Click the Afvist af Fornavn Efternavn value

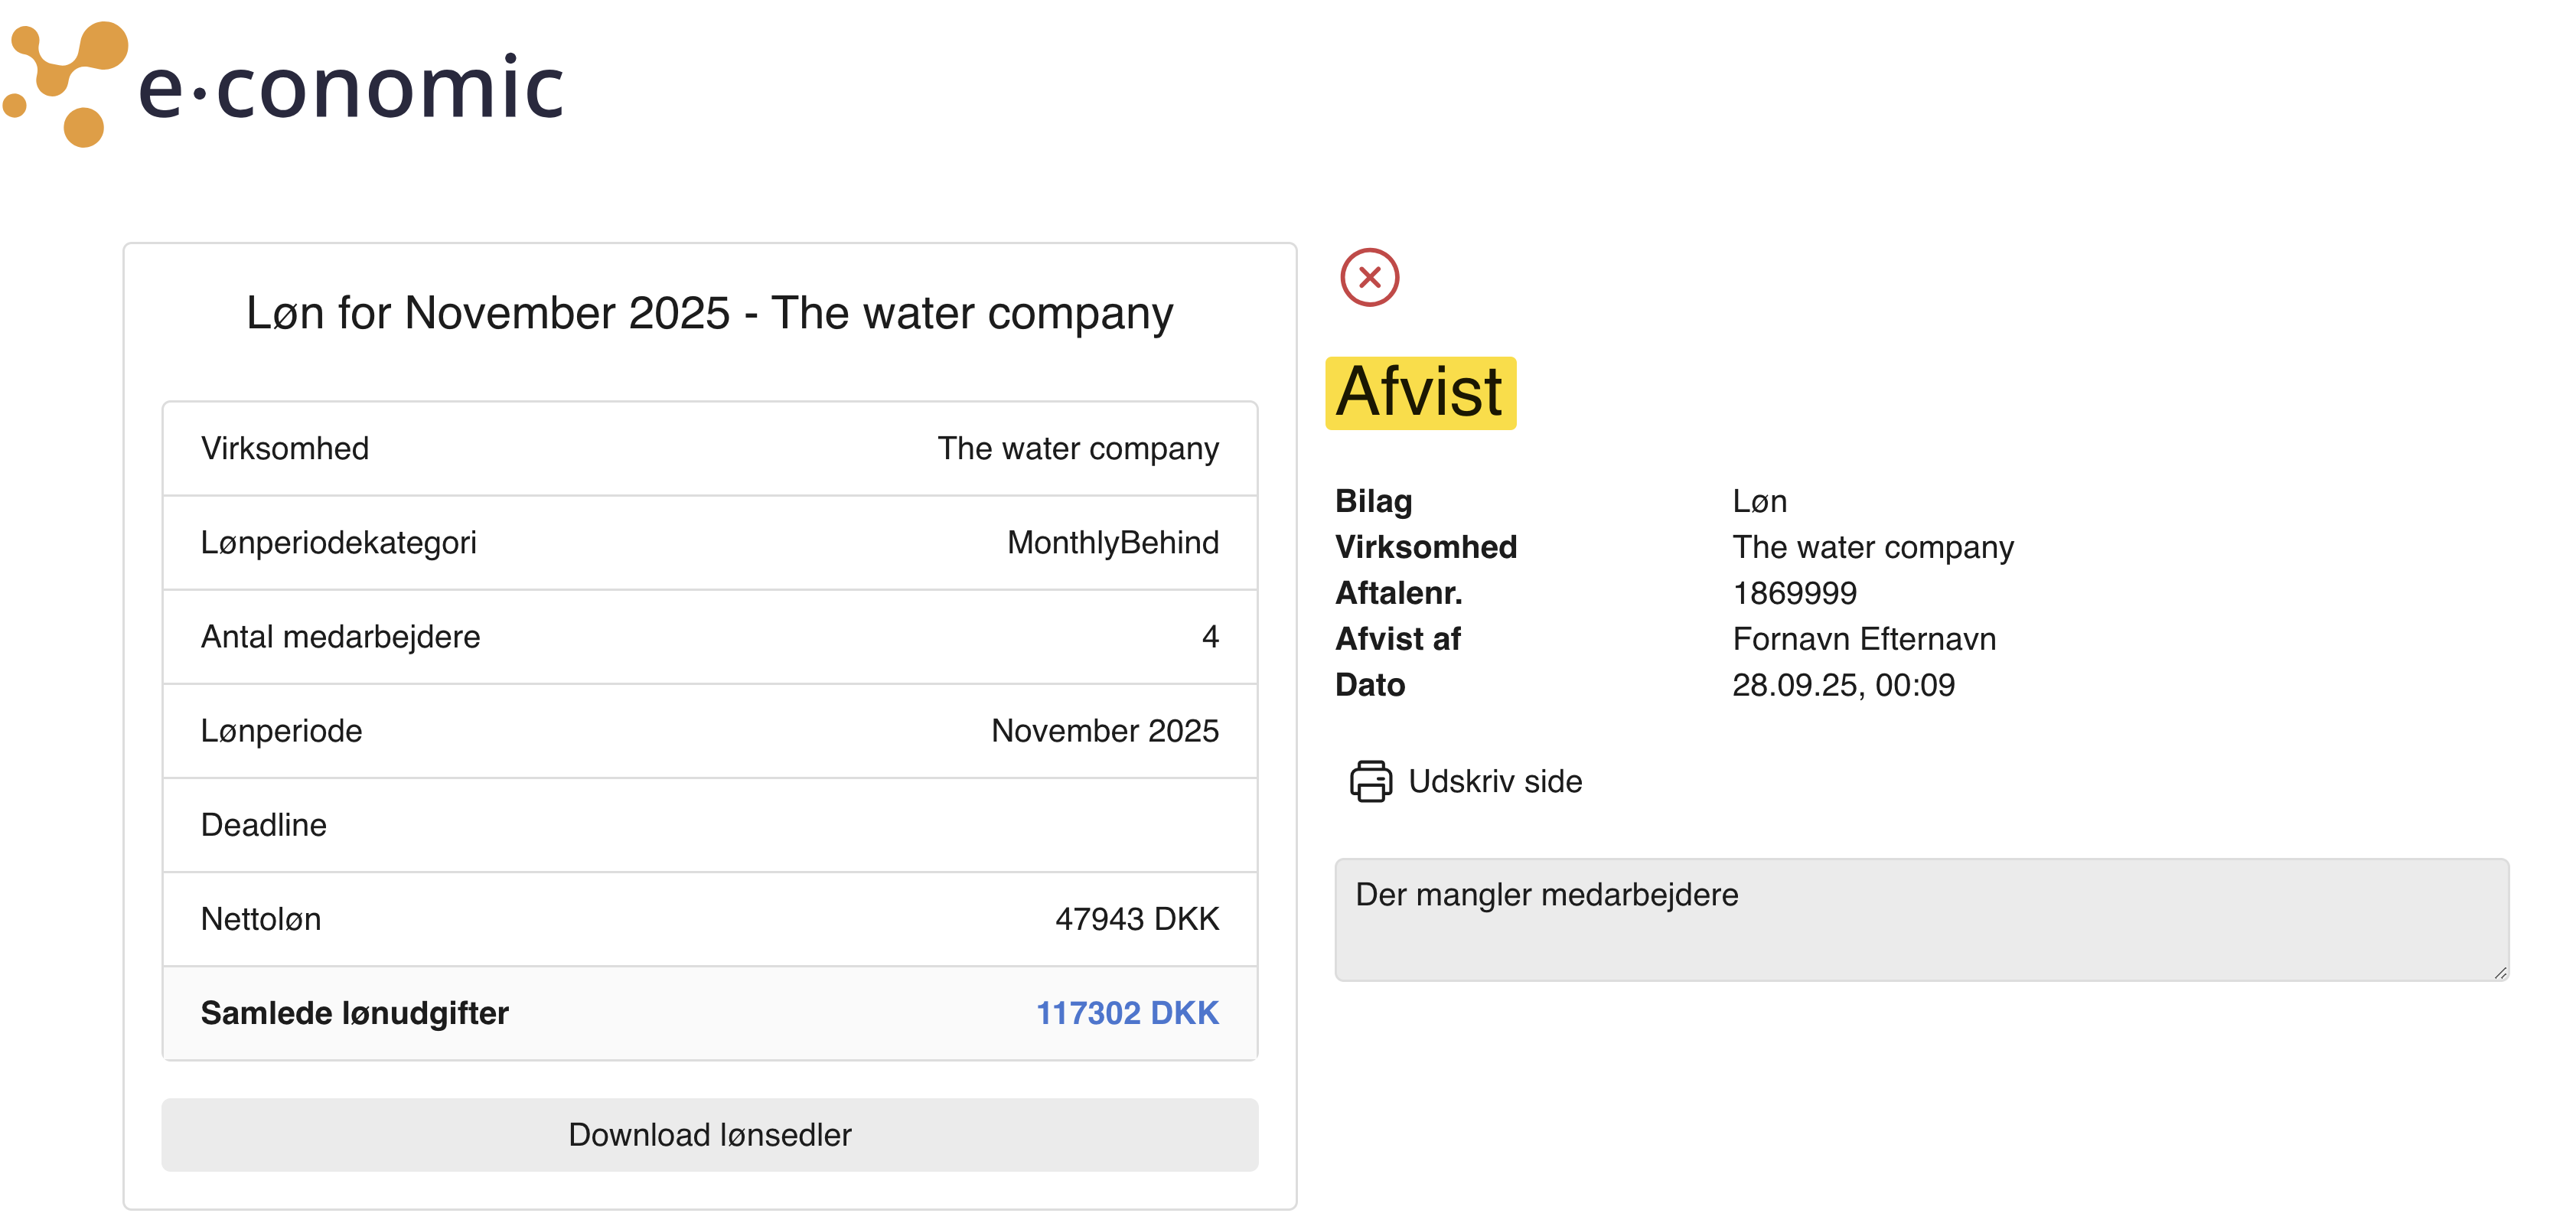pyautogui.click(x=1863, y=639)
